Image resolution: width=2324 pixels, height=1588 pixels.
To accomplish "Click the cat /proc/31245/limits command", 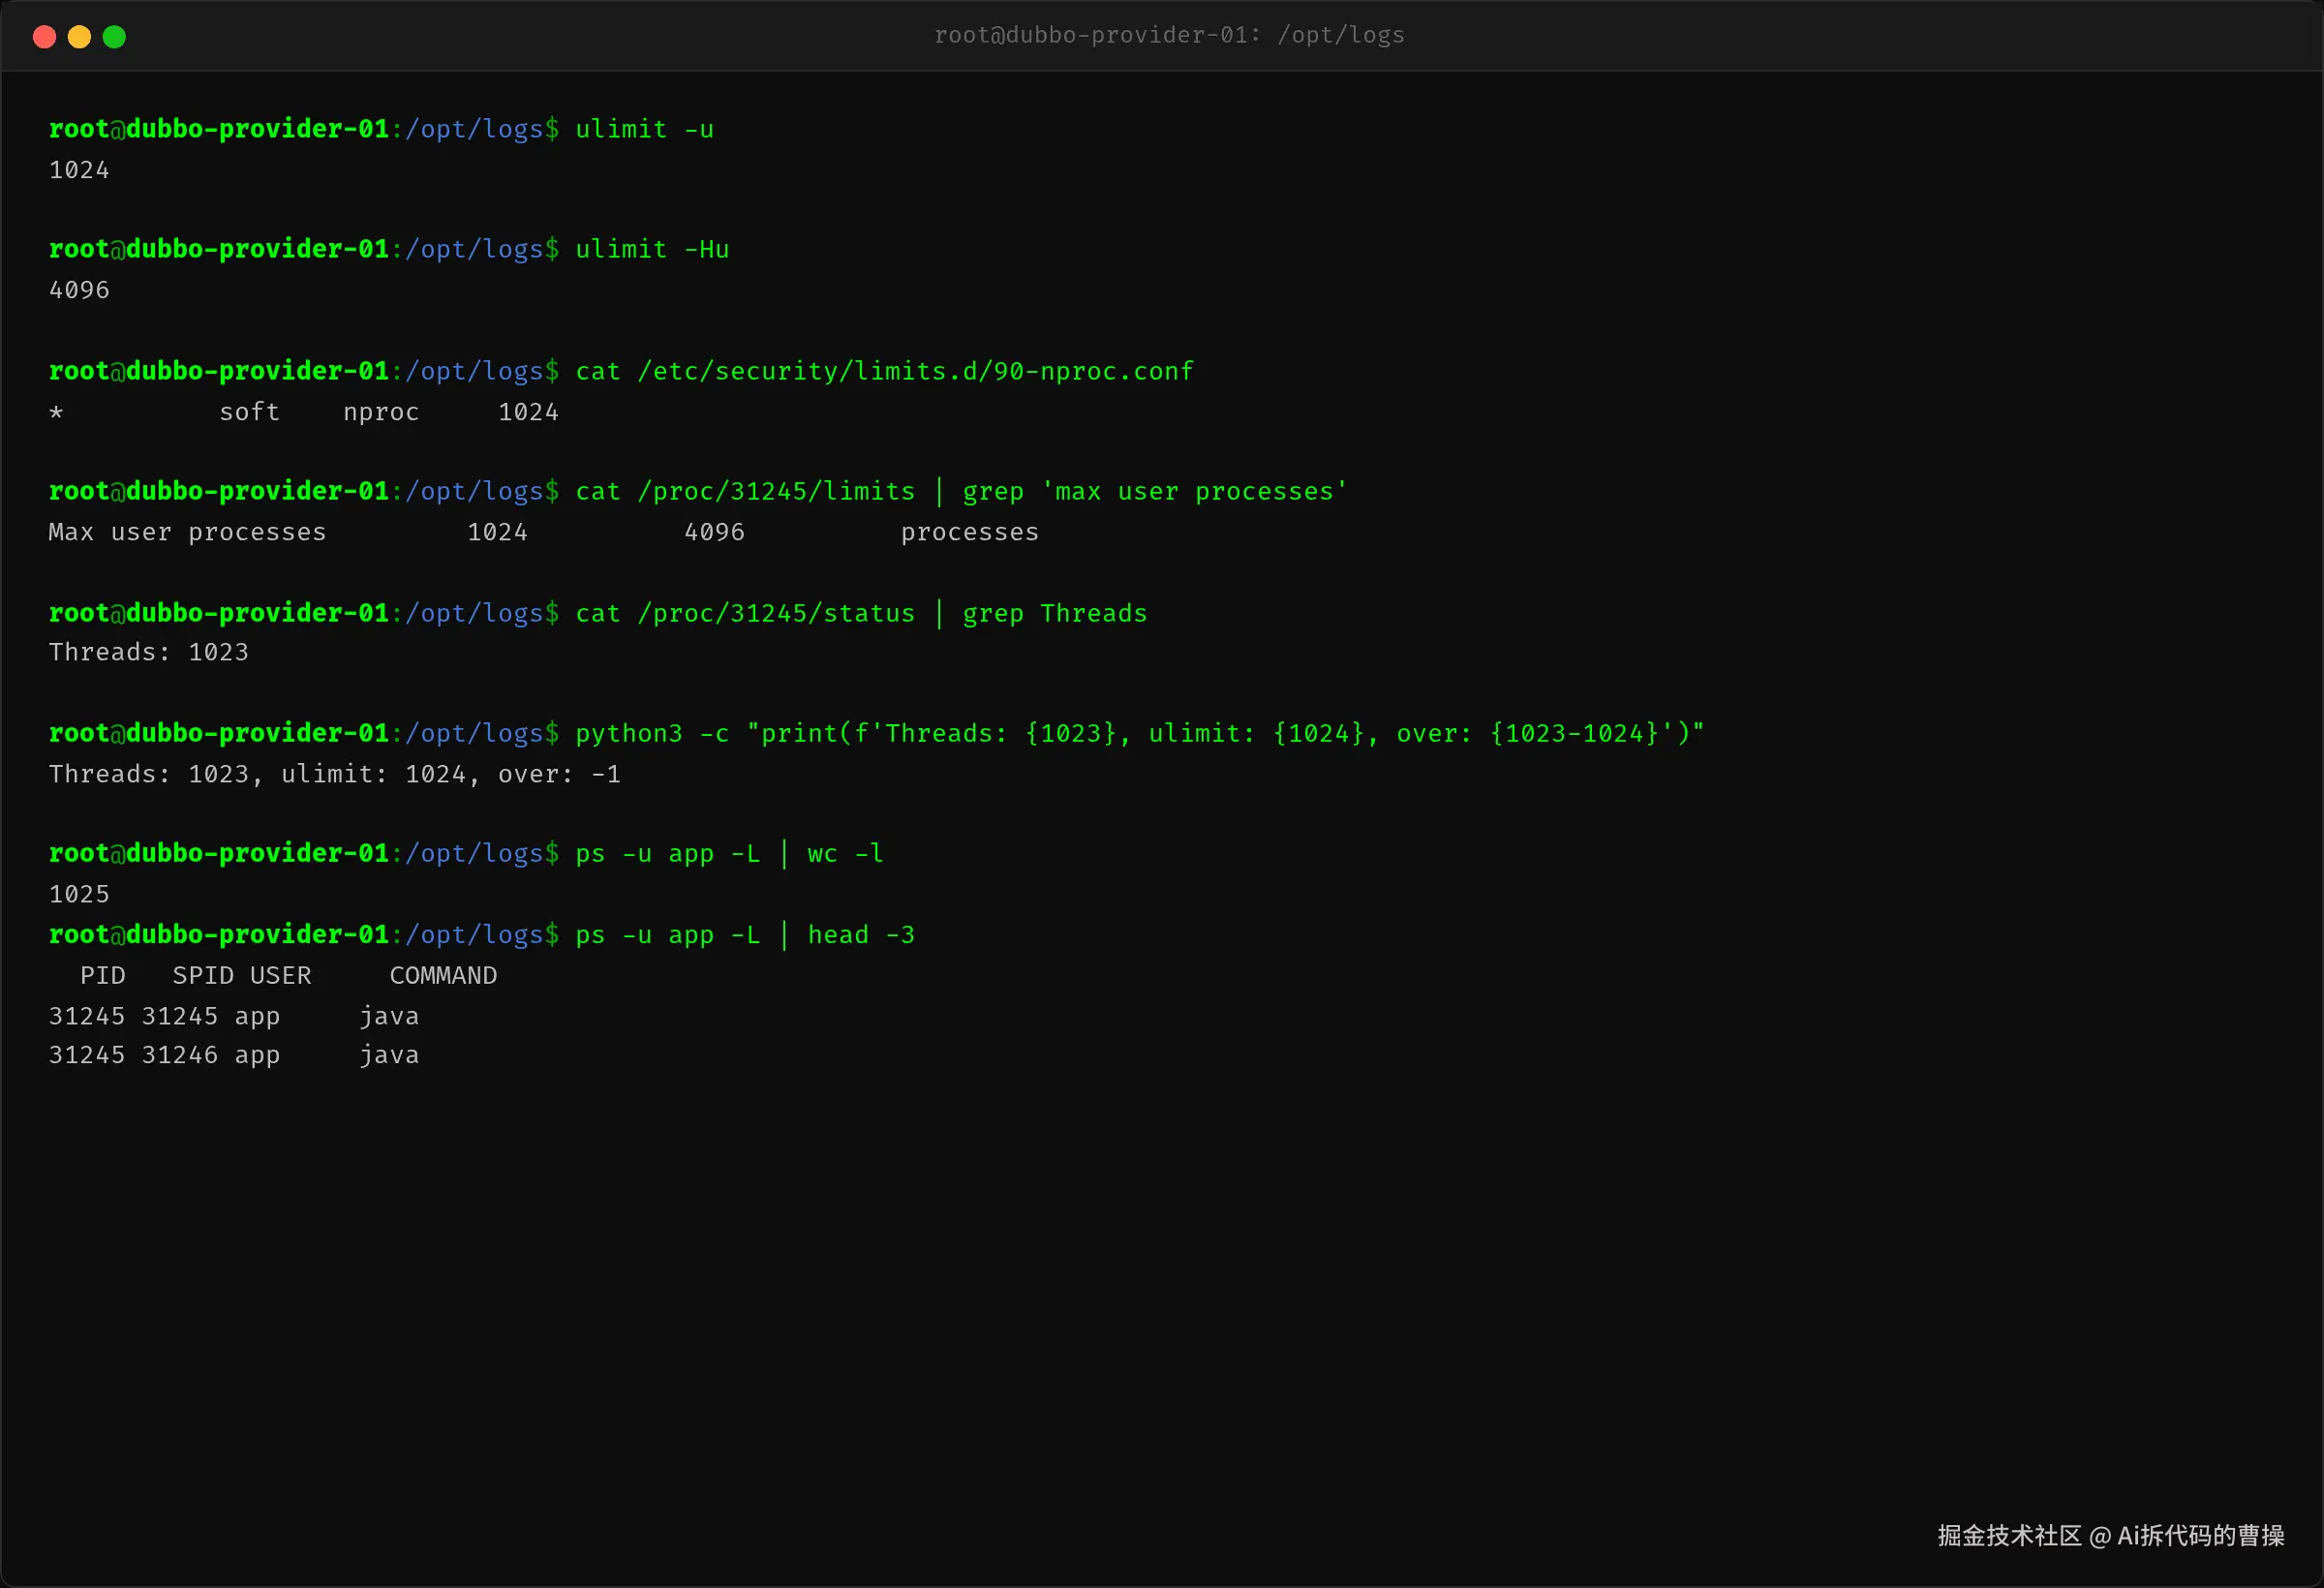I will coord(961,491).
